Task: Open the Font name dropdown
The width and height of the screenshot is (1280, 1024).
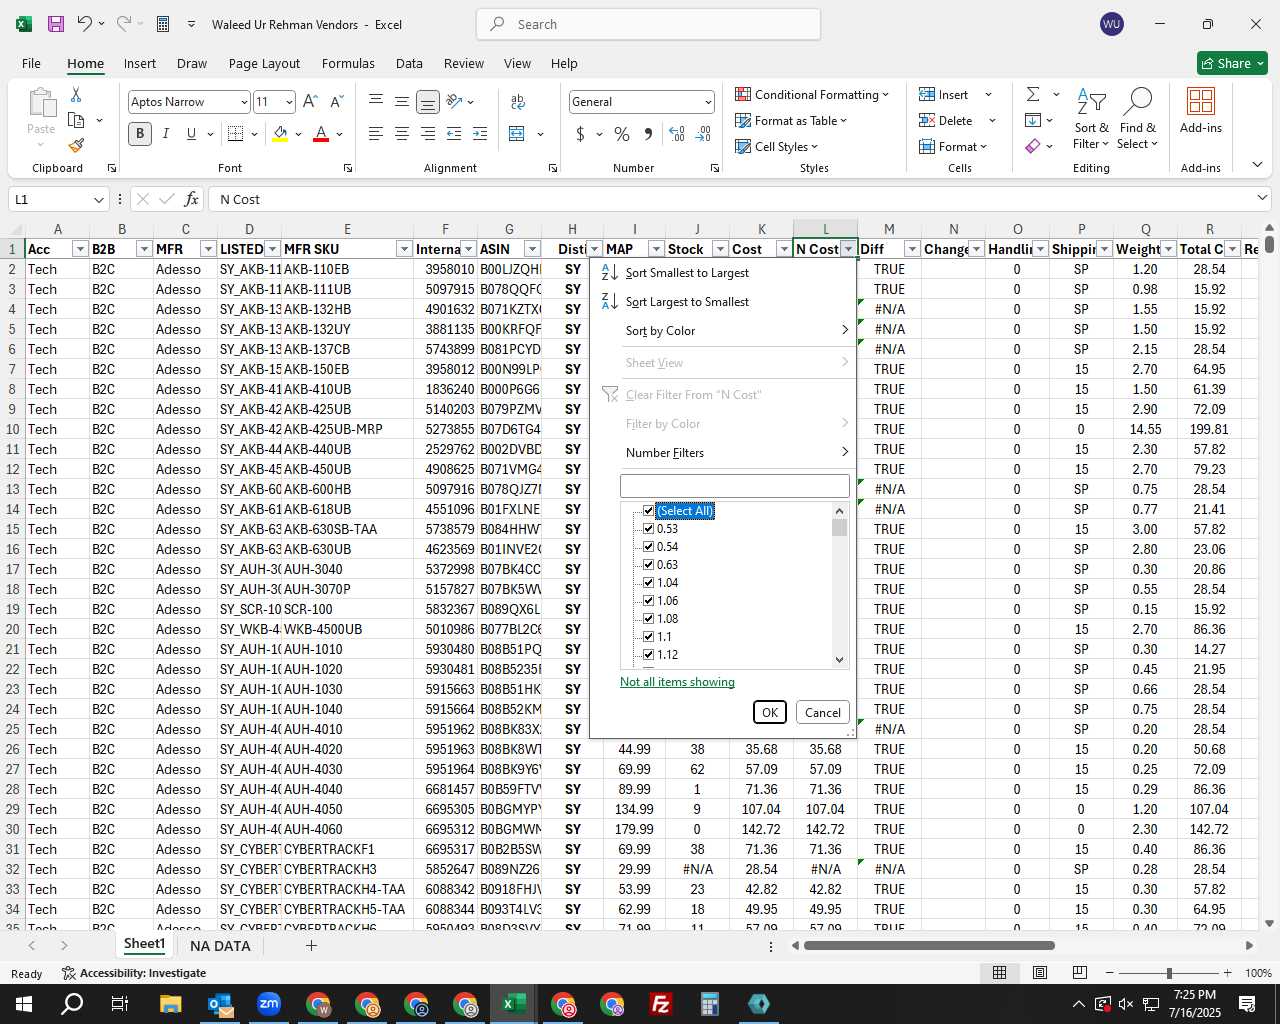Action: [243, 102]
